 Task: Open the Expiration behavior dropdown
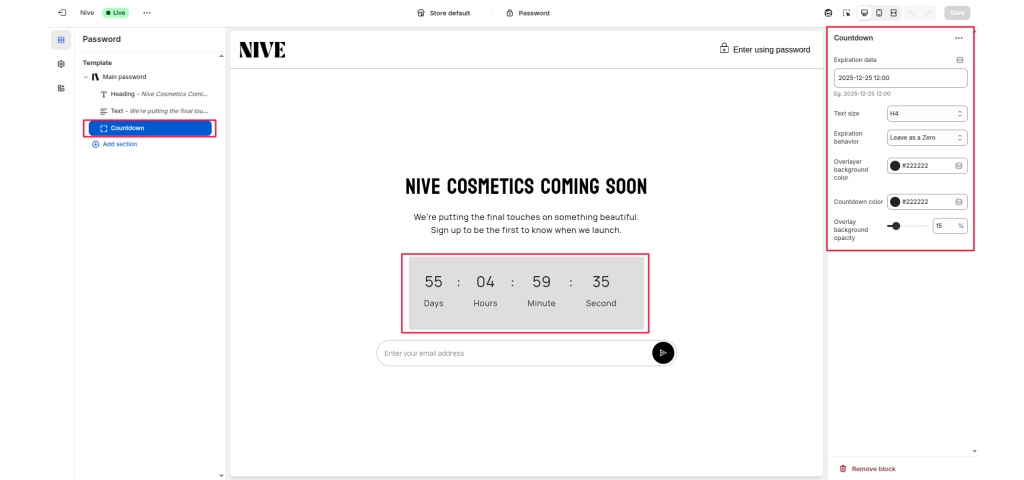(927, 137)
